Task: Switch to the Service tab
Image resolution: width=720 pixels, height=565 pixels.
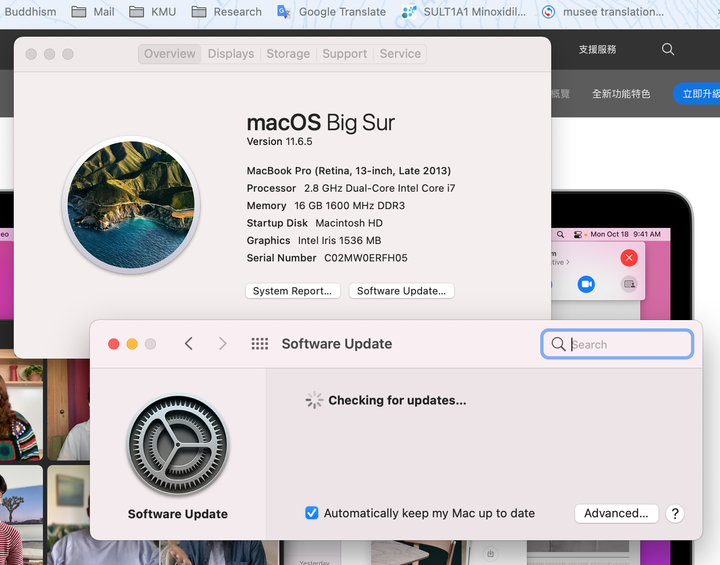Action: [x=400, y=54]
